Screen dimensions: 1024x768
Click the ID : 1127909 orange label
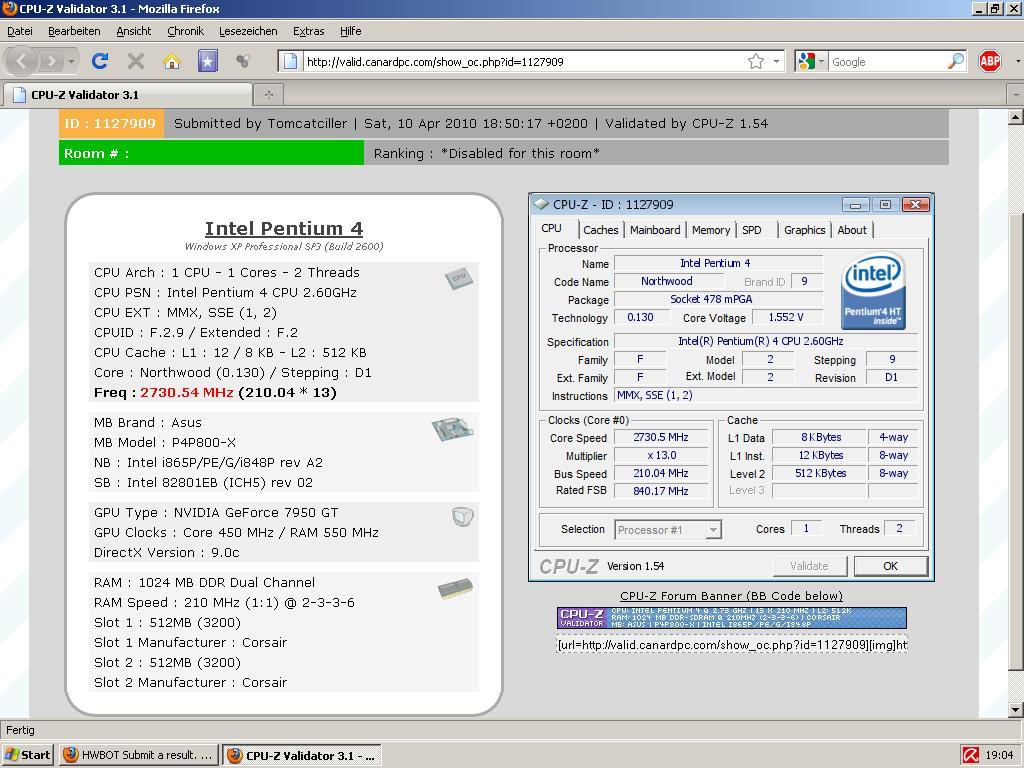tap(111, 123)
